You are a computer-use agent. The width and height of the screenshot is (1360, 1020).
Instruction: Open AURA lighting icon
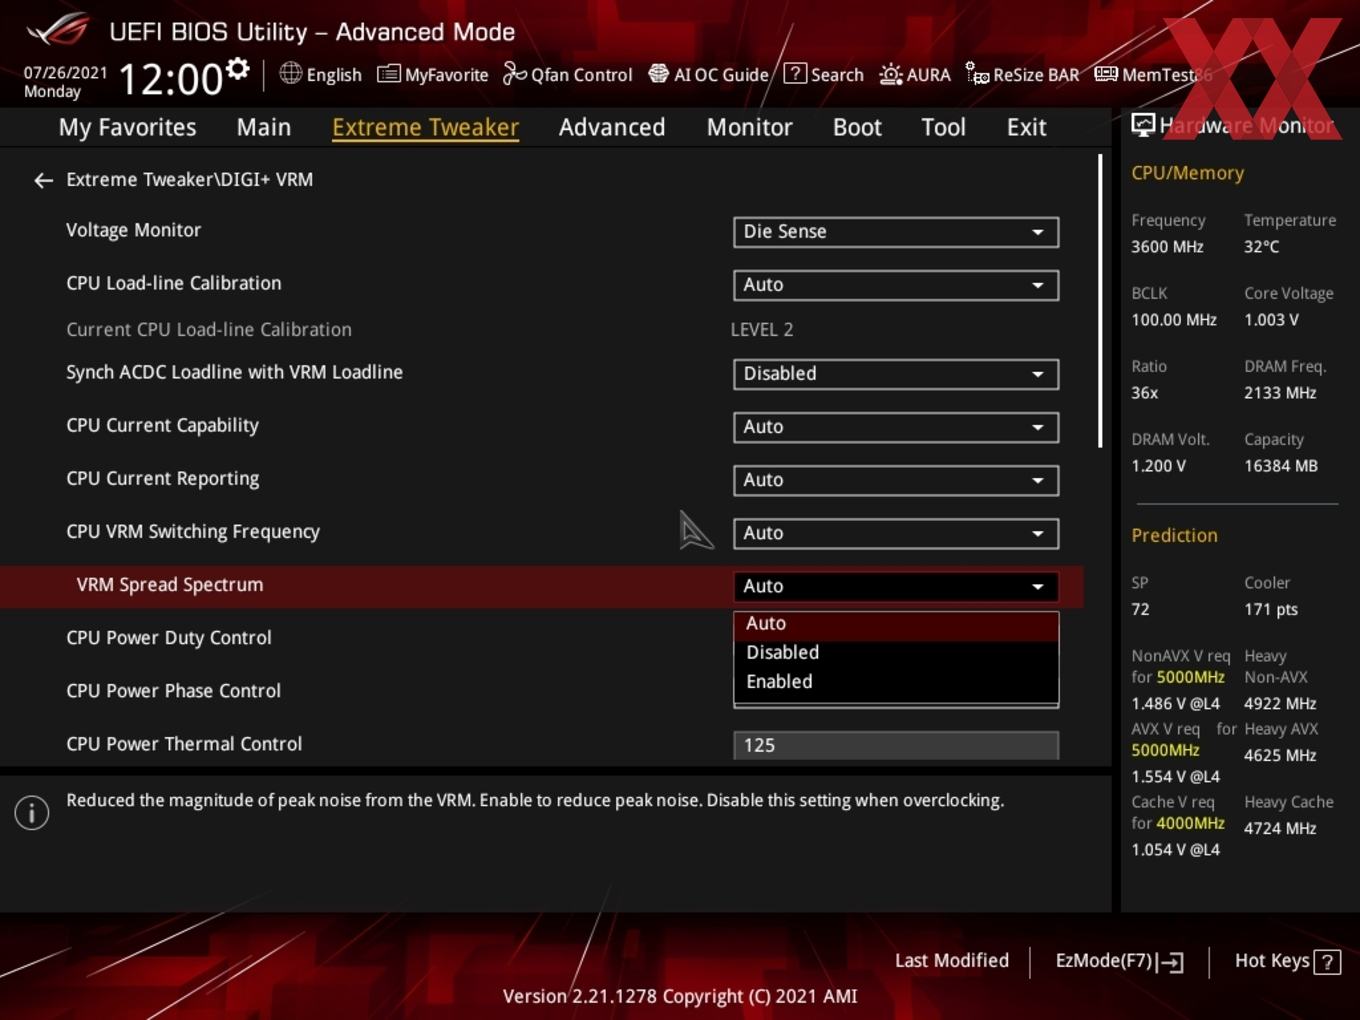click(890, 74)
